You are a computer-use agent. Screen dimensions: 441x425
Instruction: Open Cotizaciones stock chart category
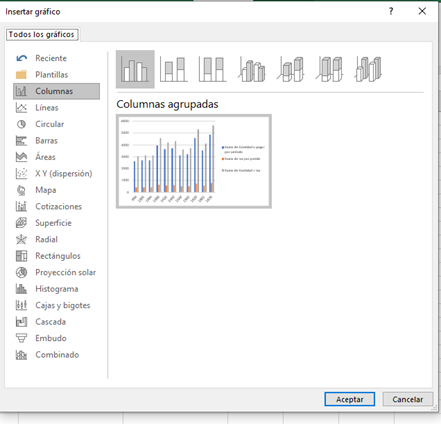tap(56, 207)
